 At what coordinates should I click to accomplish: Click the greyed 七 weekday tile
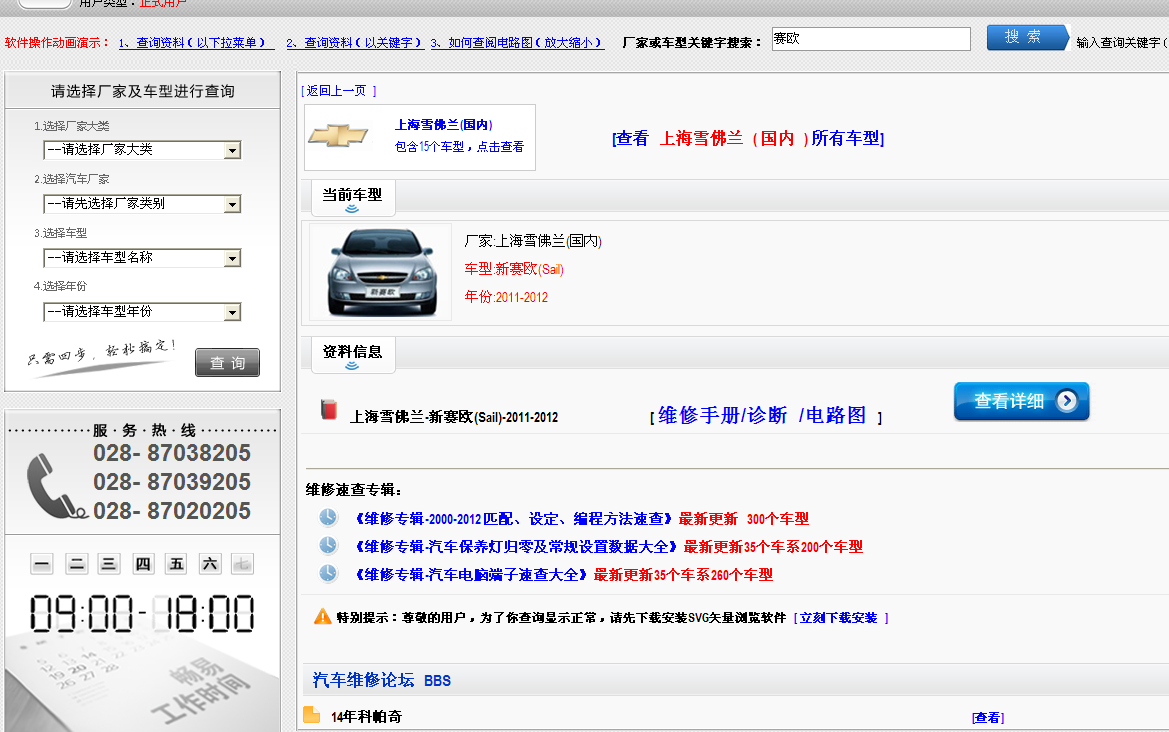(242, 564)
